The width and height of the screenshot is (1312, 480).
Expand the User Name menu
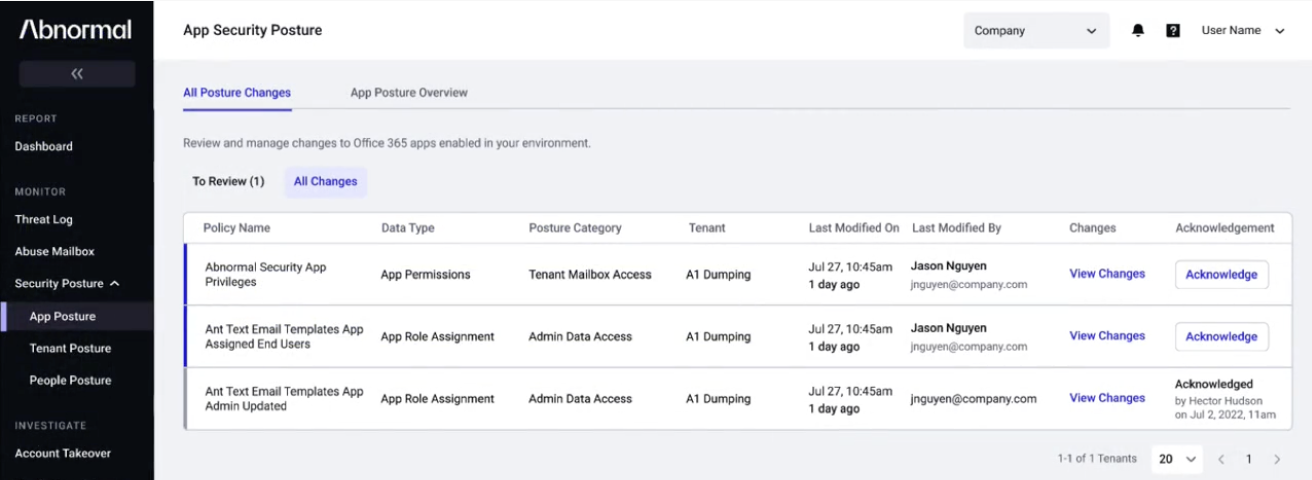coord(1242,31)
